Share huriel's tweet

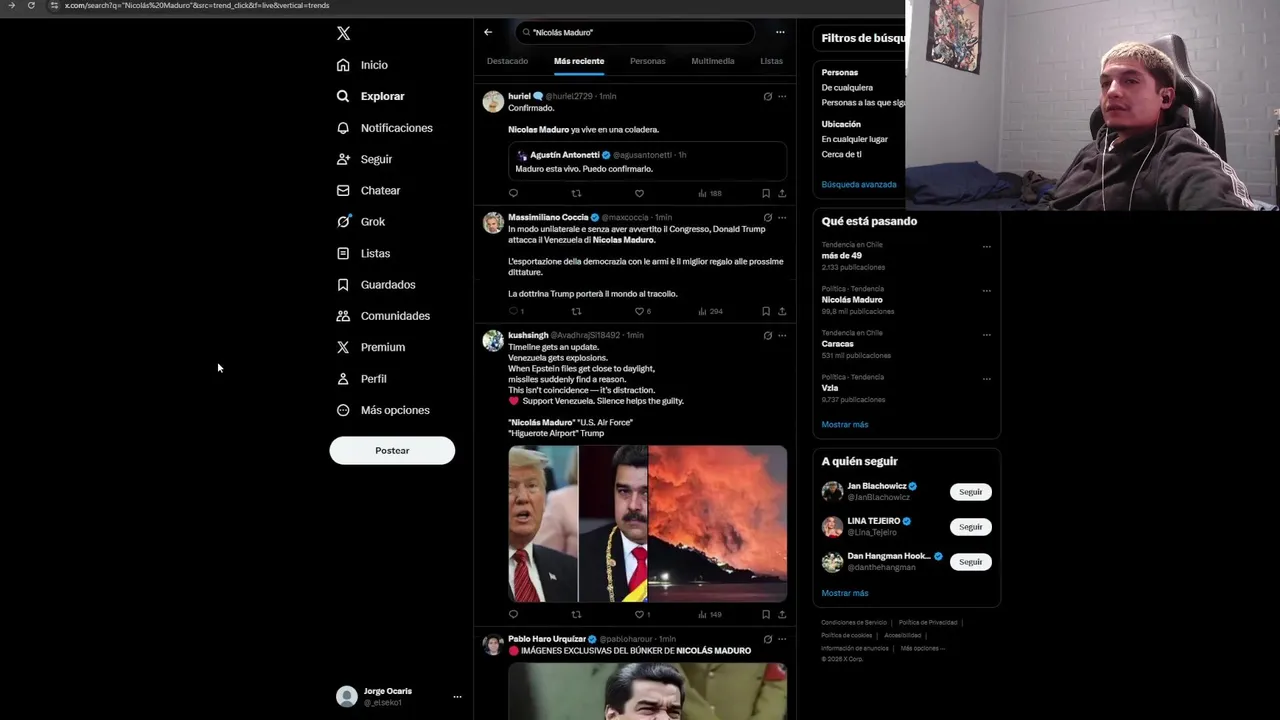[x=782, y=193]
